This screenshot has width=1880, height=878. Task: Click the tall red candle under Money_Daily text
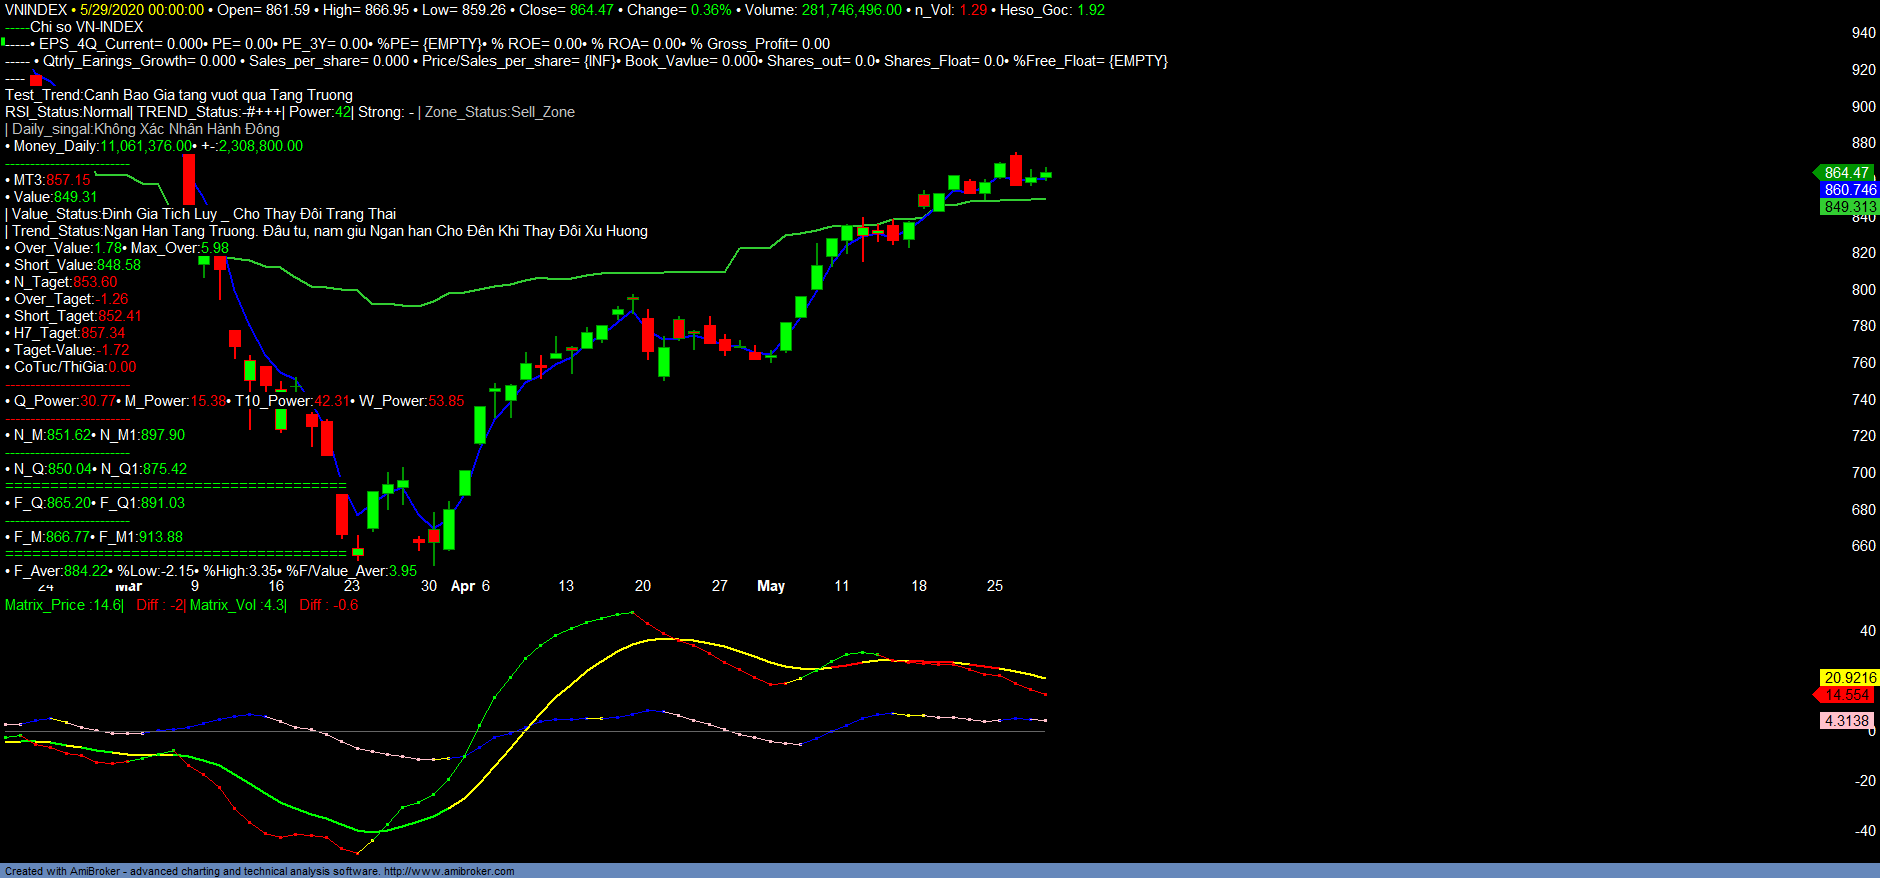point(189,180)
